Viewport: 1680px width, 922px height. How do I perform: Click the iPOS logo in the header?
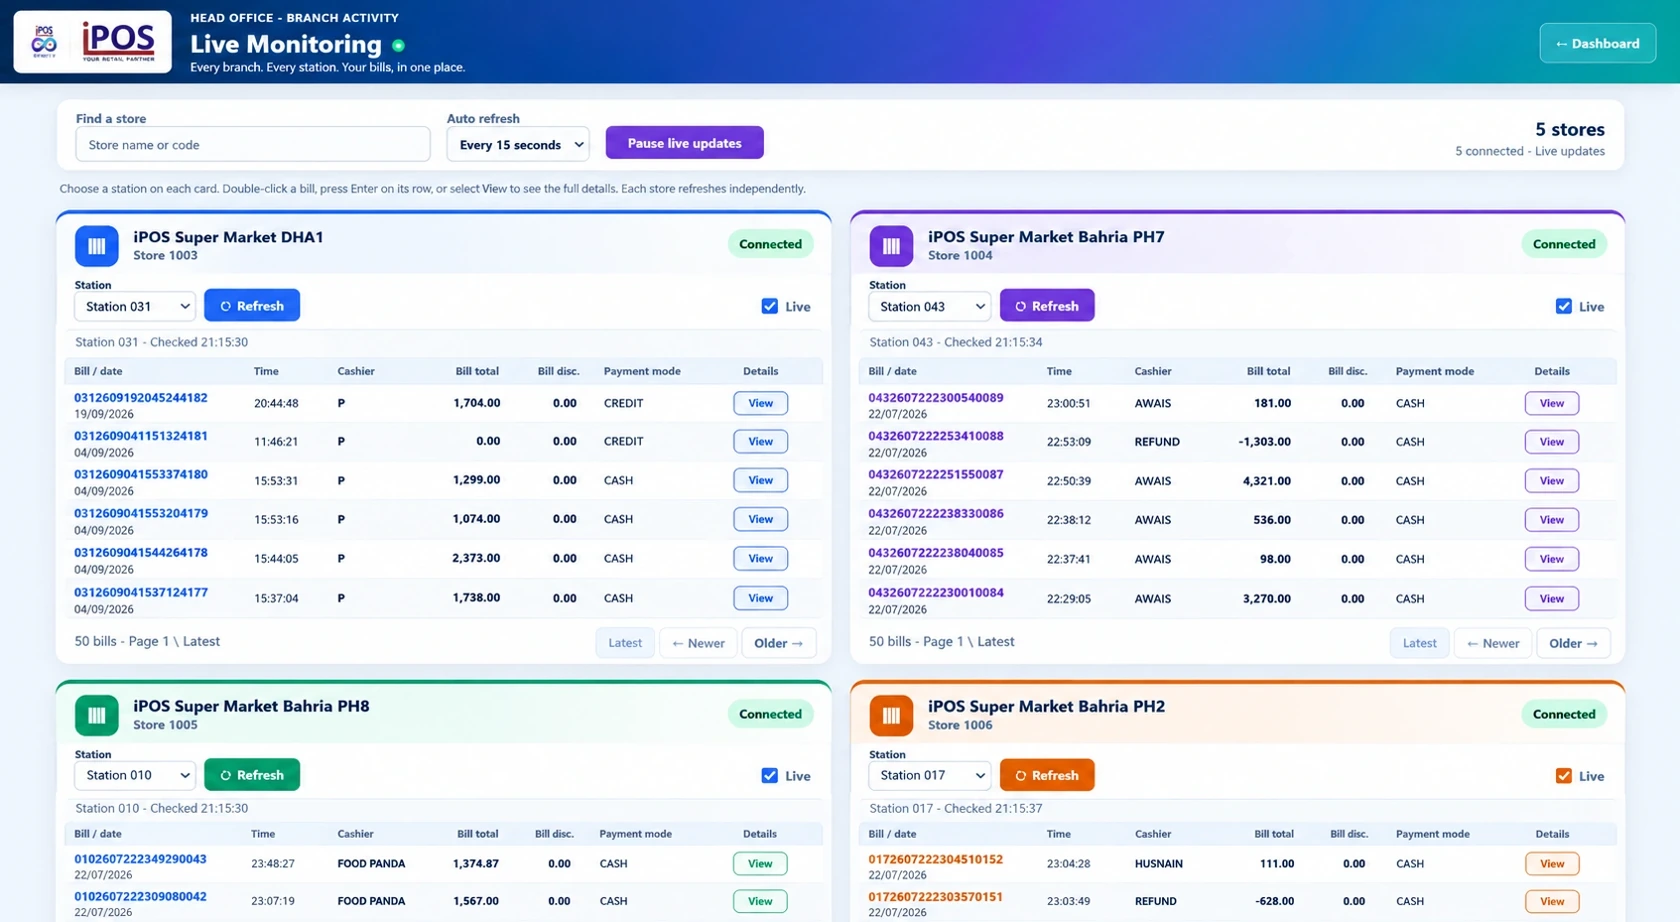pyautogui.click(x=92, y=42)
